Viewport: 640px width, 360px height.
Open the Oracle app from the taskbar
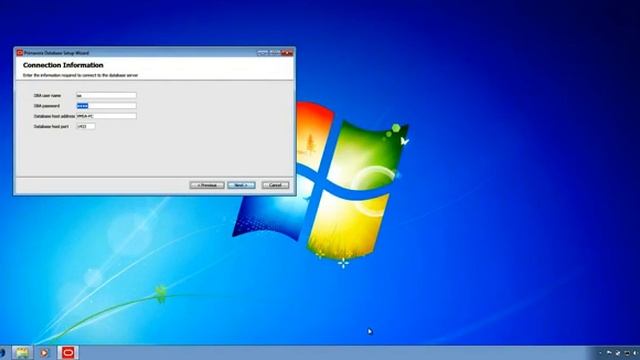pyautogui.click(x=68, y=353)
